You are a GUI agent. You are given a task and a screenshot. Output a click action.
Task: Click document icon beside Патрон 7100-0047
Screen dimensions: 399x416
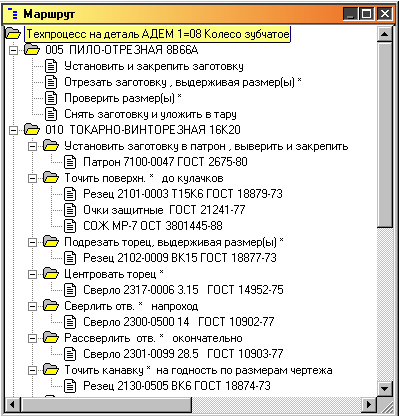point(70,162)
